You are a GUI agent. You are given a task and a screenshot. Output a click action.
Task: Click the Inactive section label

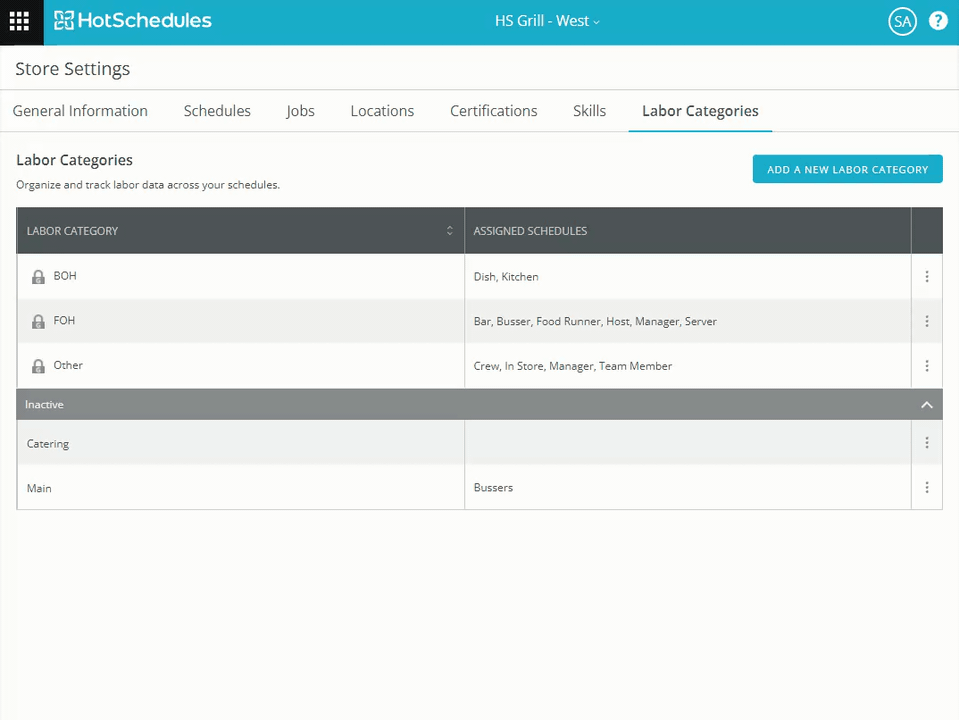point(44,404)
